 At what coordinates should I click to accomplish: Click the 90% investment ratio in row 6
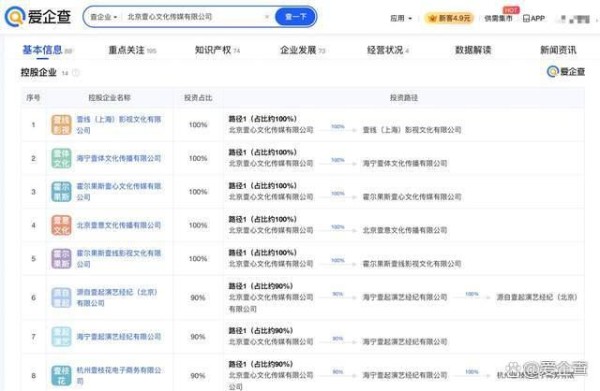pyautogui.click(x=198, y=298)
